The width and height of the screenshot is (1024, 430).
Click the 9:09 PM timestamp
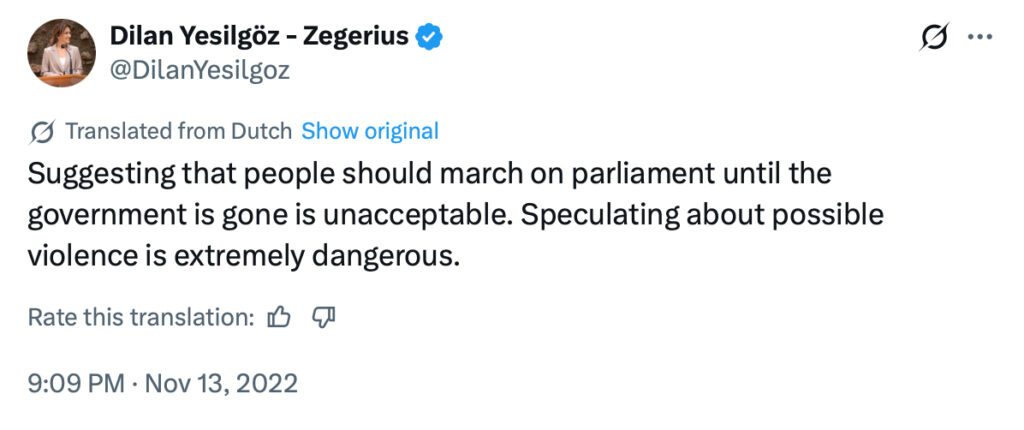tap(76, 383)
